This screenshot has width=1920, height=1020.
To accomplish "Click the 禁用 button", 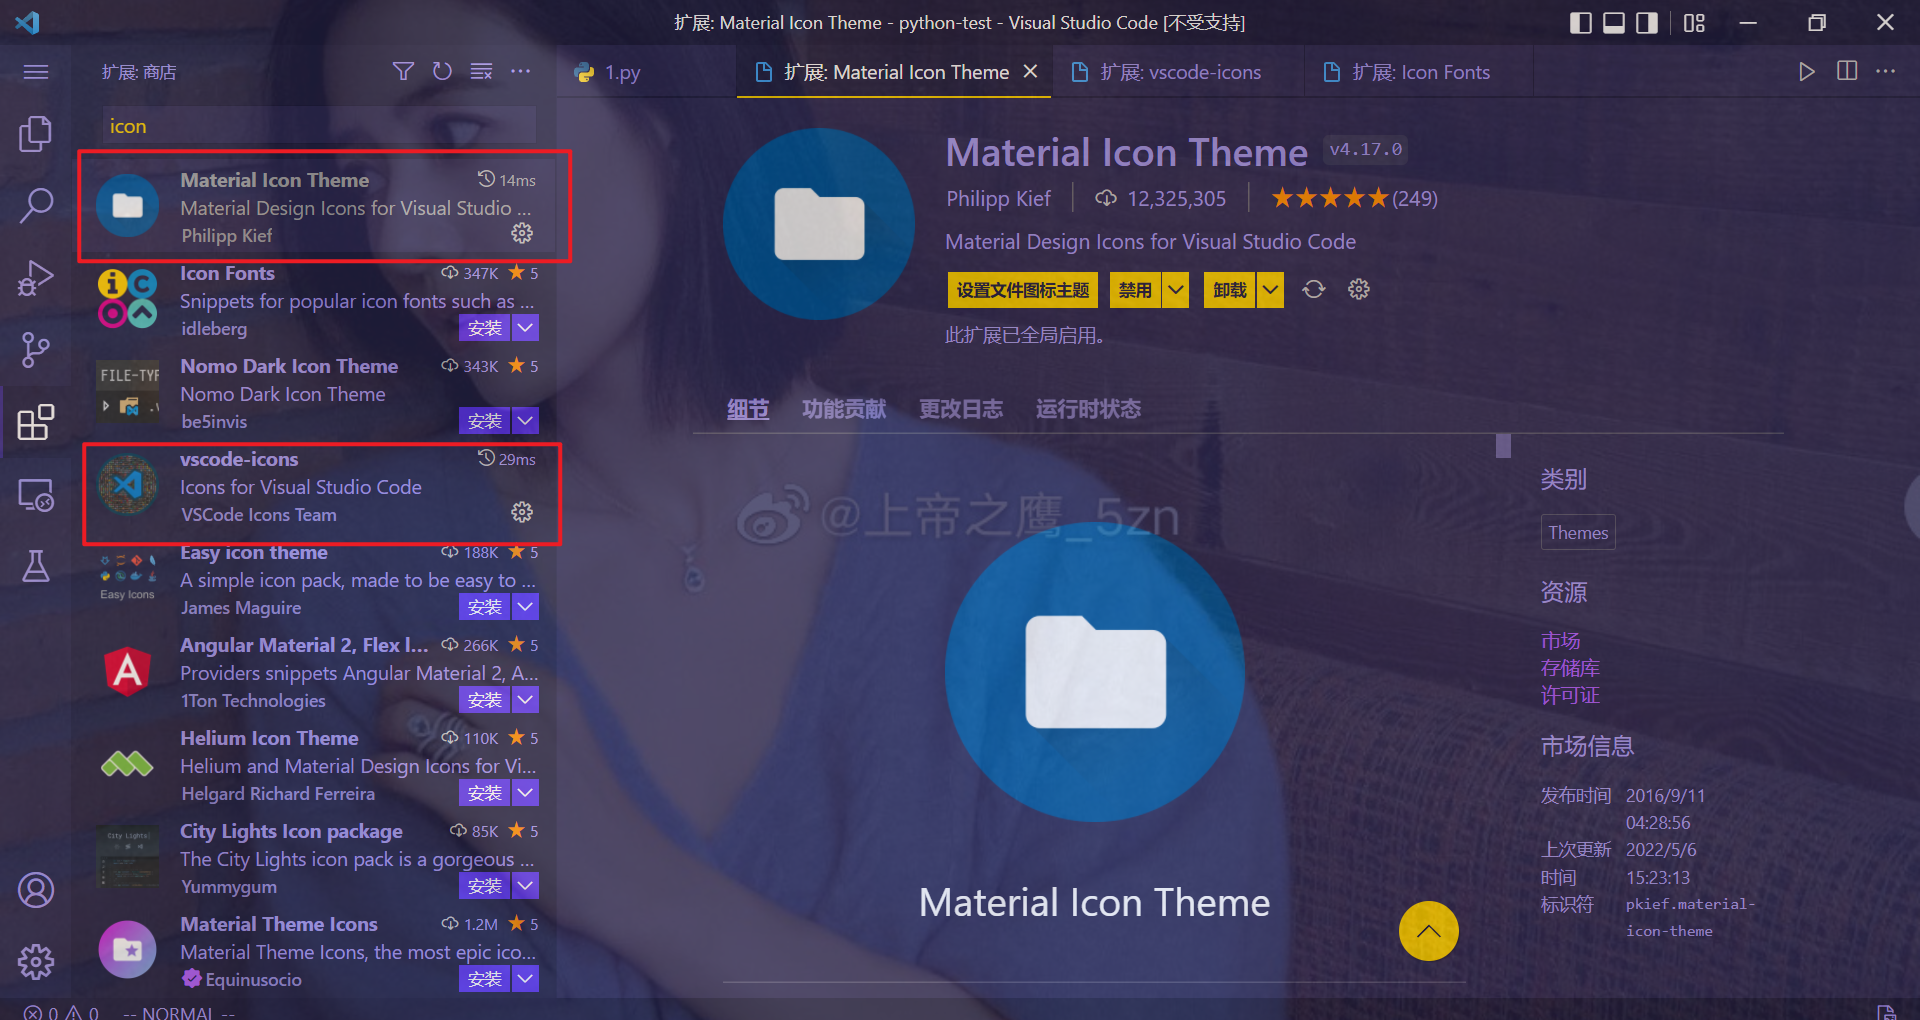I will click(x=1135, y=290).
